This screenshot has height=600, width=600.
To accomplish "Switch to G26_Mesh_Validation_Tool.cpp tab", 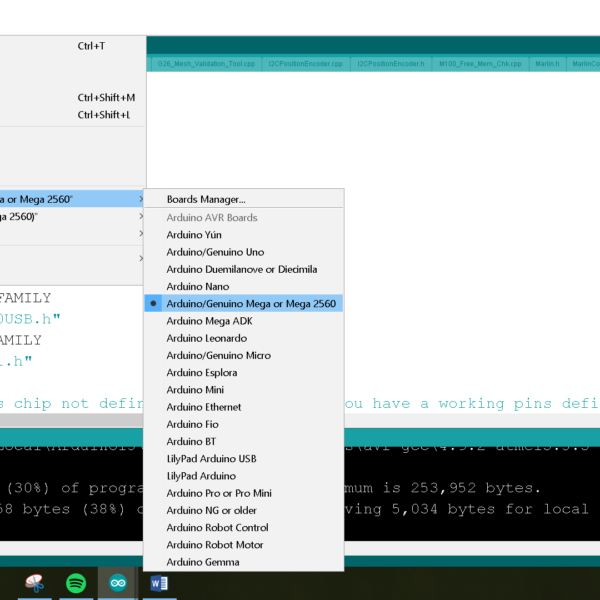I will (x=206, y=64).
